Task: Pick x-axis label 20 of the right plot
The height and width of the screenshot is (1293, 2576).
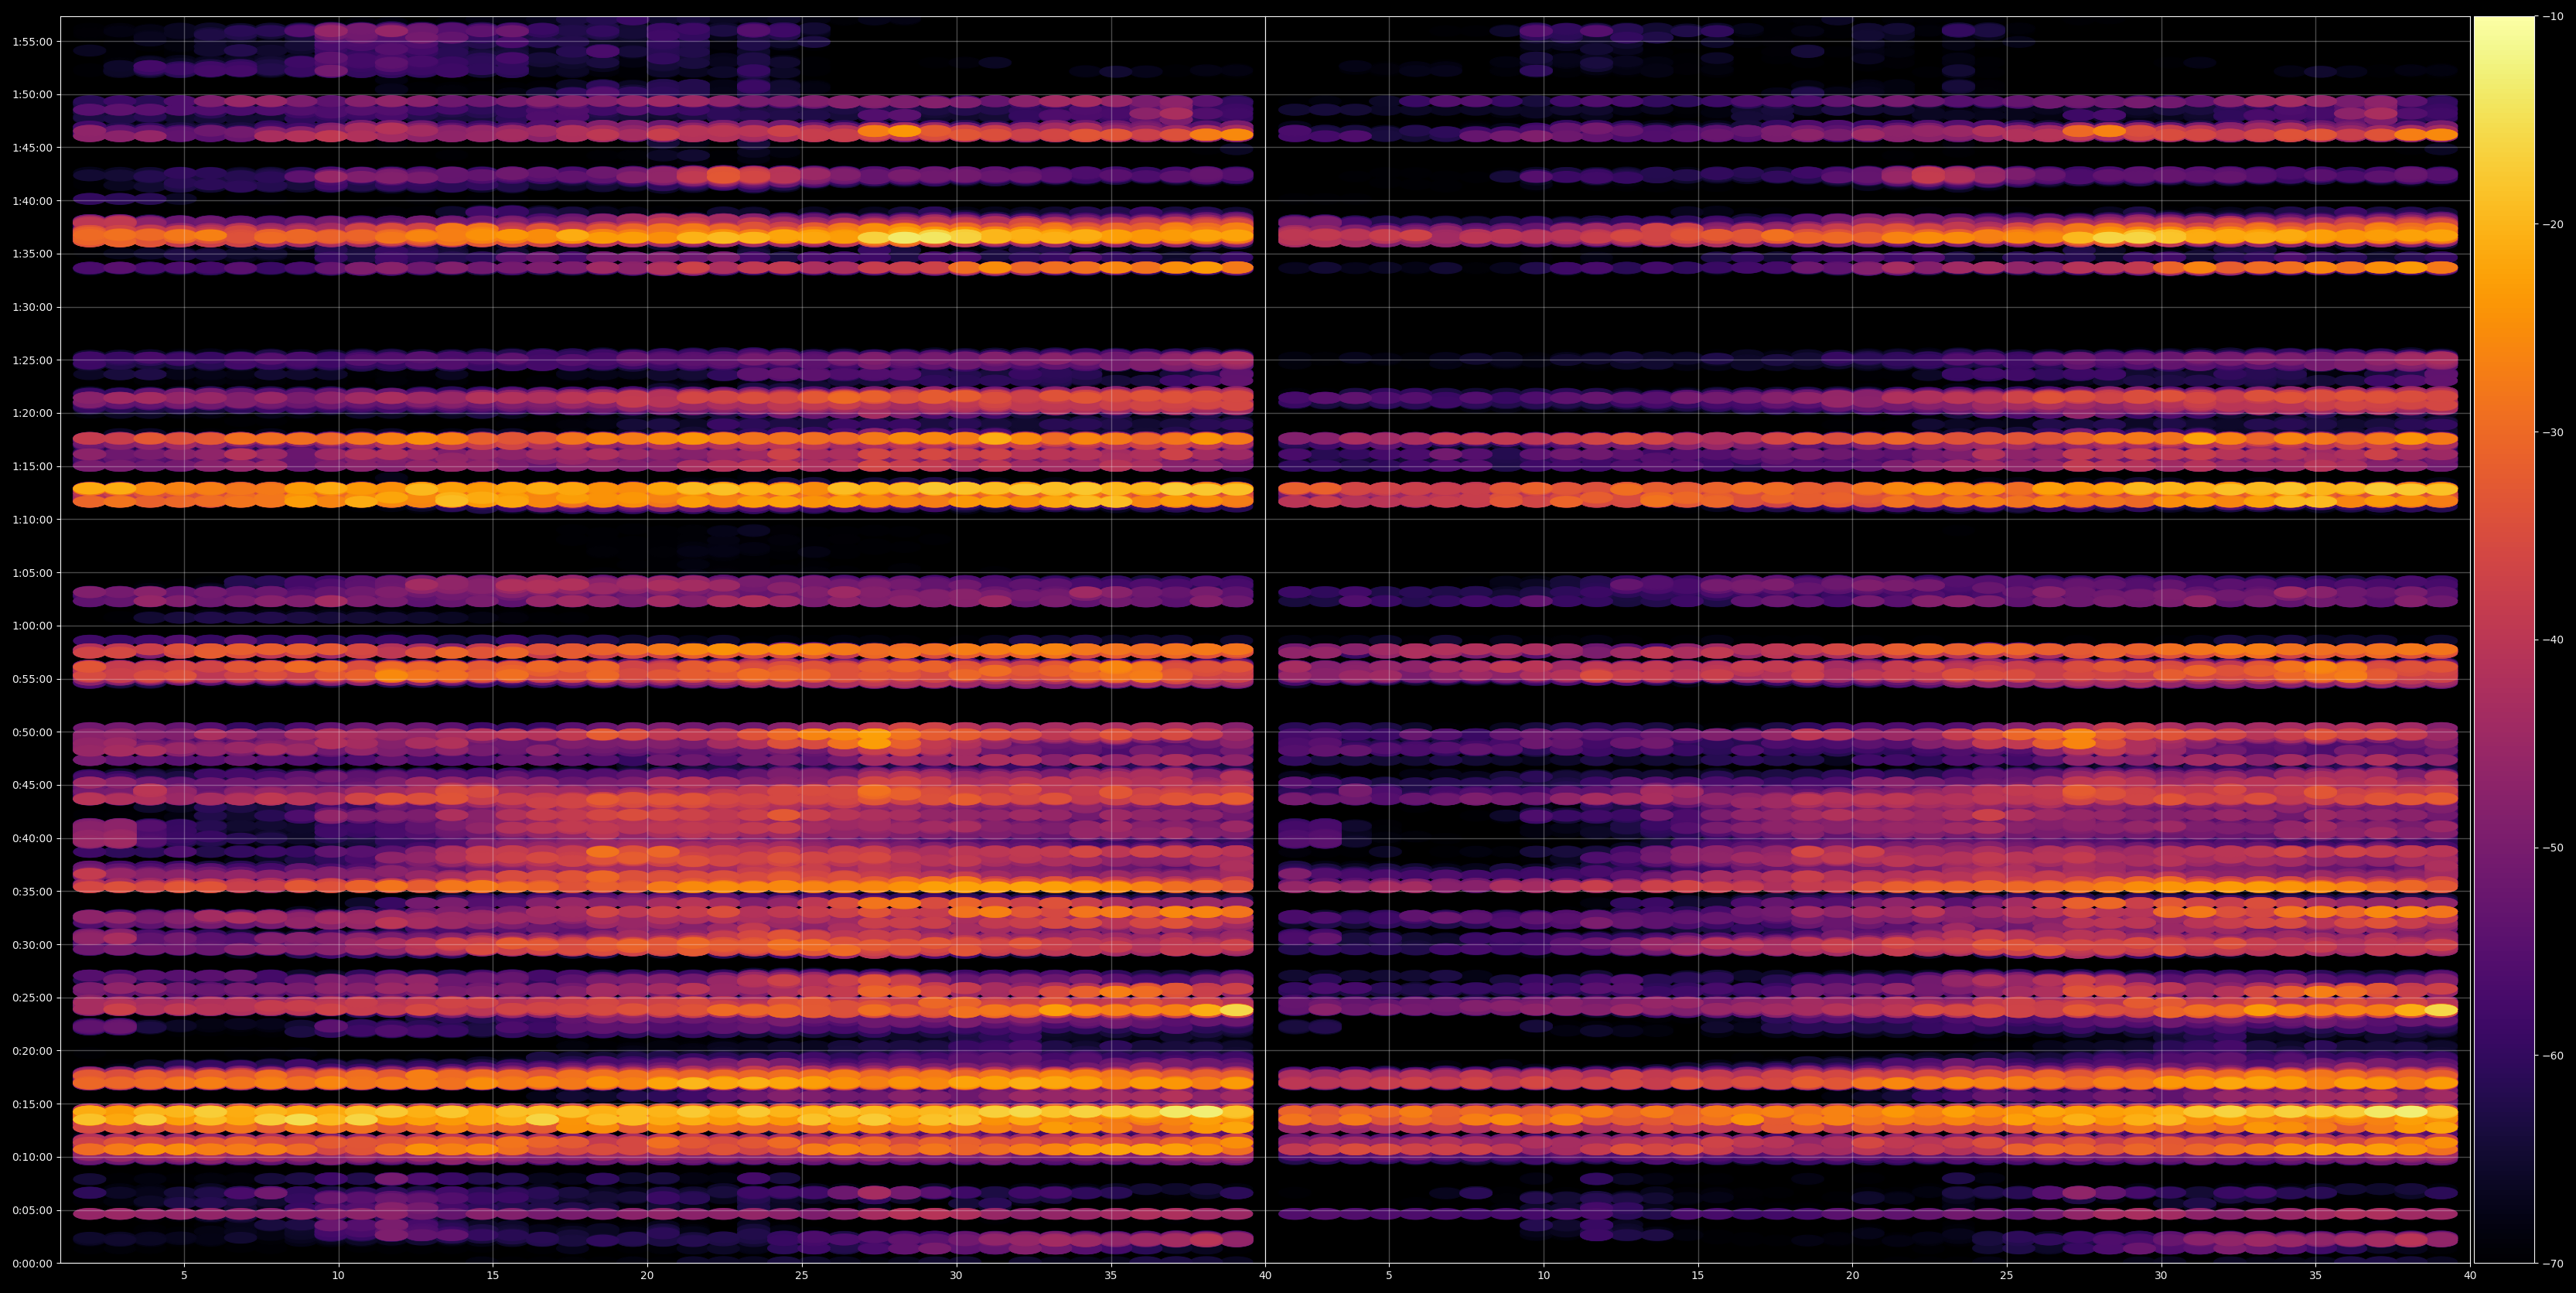Action: coord(1852,1276)
